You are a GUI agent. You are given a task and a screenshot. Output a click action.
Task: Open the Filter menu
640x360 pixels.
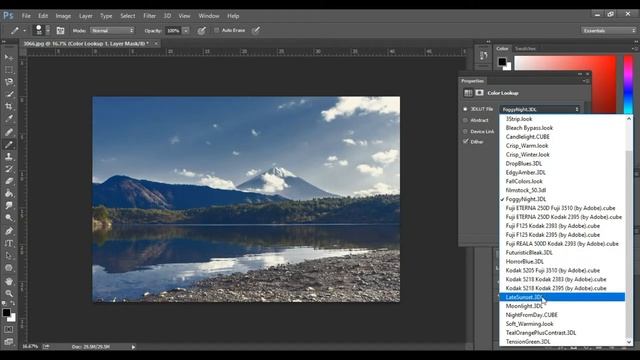(149, 16)
